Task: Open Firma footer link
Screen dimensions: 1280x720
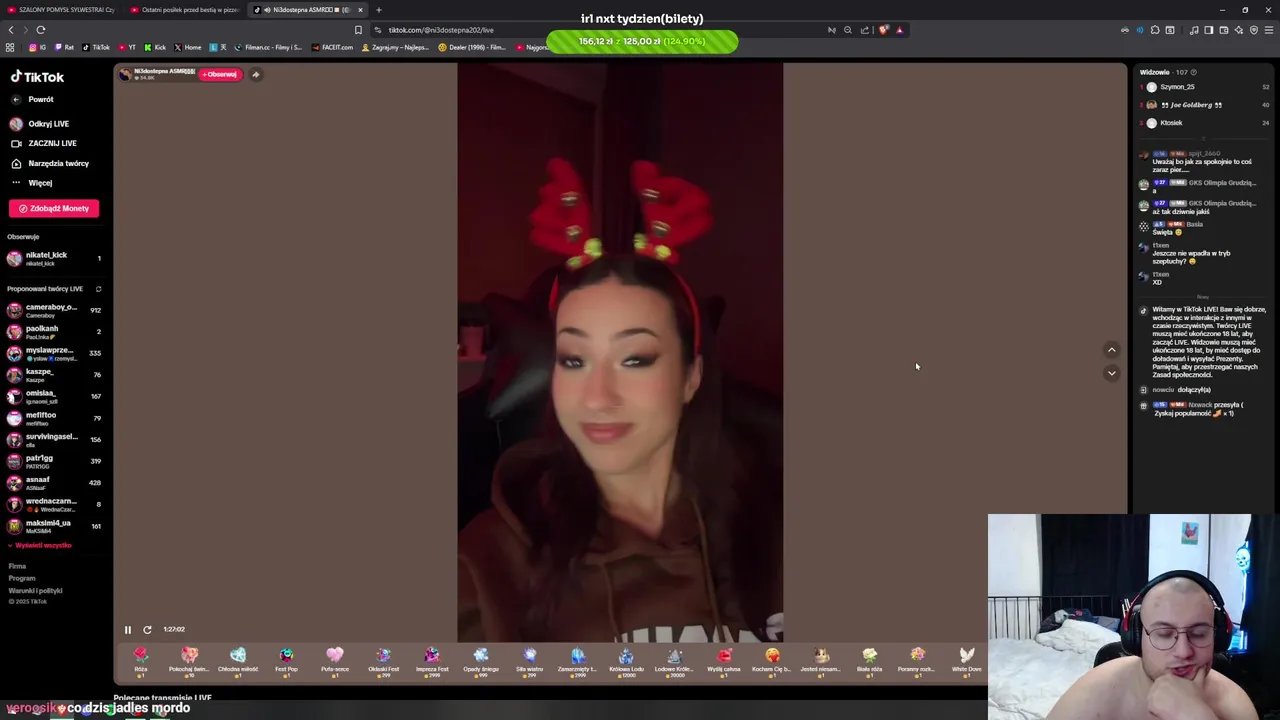Action: tap(17, 566)
